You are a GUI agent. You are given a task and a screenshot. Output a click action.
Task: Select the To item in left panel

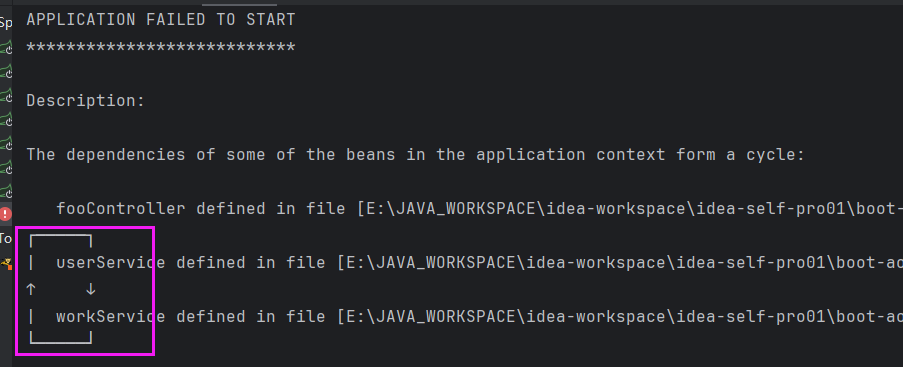(5, 238)
